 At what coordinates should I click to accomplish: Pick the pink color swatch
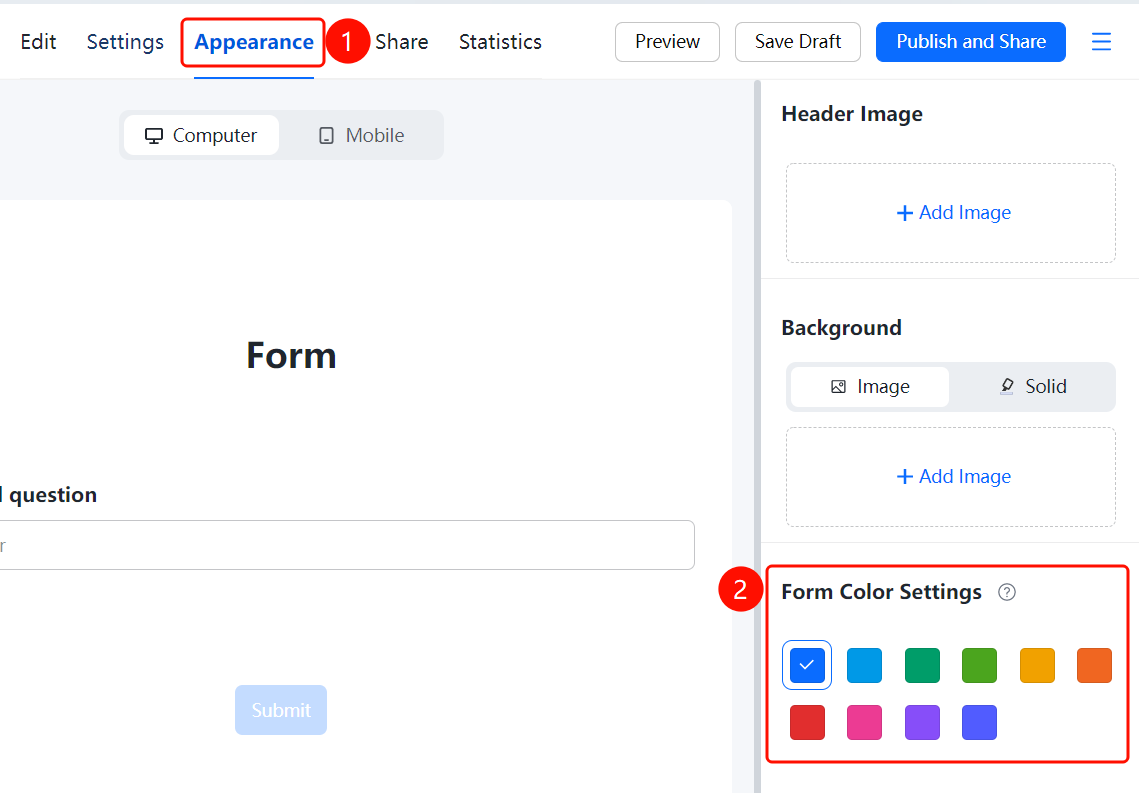pyautogui.click(x=864, y=723)
